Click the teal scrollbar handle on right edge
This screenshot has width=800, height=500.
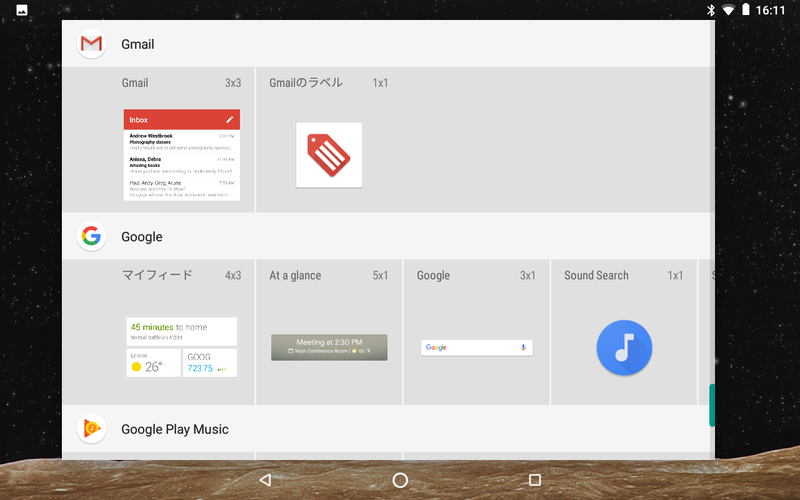(x=712, y=405)
